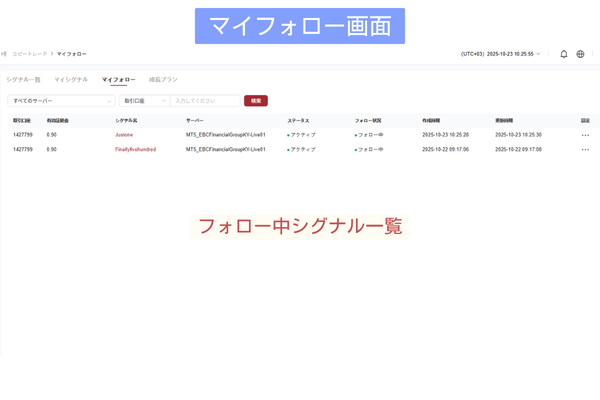Click the sidebar menu collapse icon
This screenshot has width=600, height=400.
[4, 54]
